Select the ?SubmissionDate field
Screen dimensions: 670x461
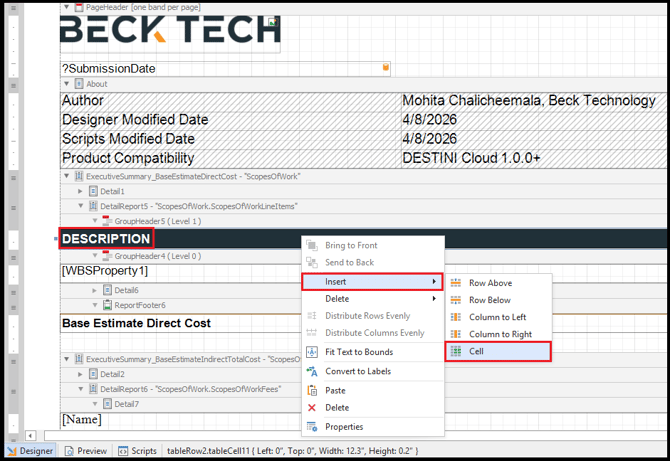225,69
